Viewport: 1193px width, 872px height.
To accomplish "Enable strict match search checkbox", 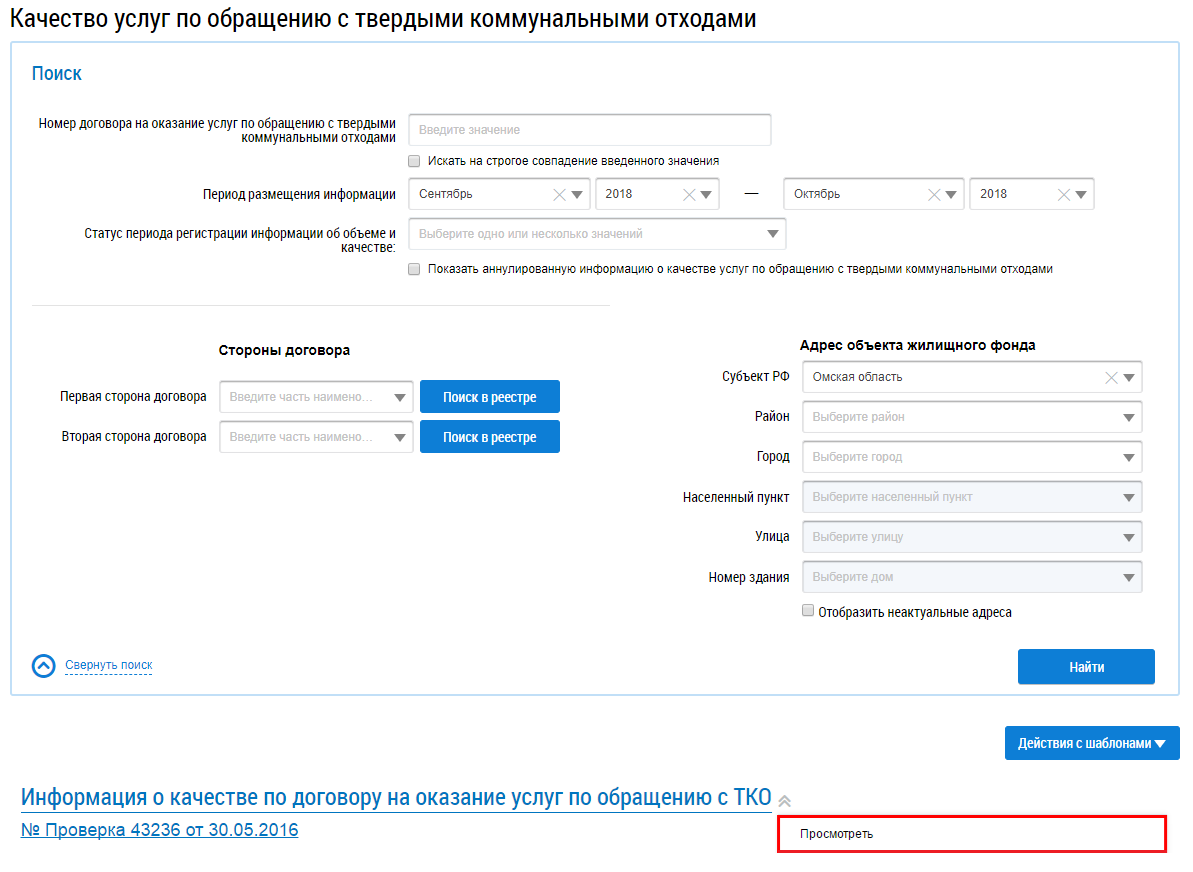I will click(x=414, y=161).
